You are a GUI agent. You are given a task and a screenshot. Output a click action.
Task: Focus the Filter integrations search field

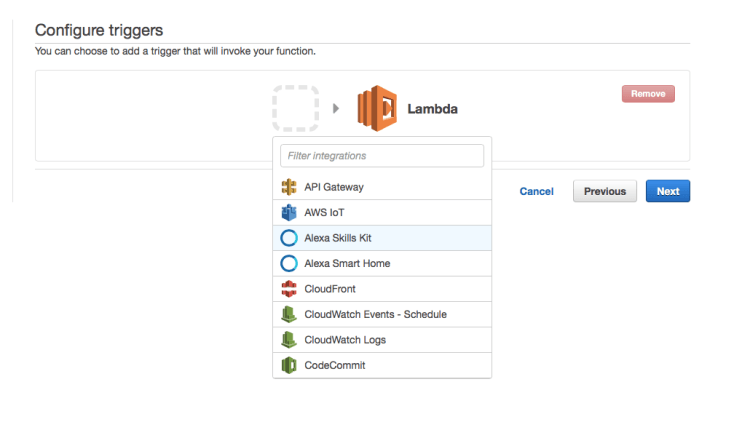pyautogui.click(x=382, y=156)
